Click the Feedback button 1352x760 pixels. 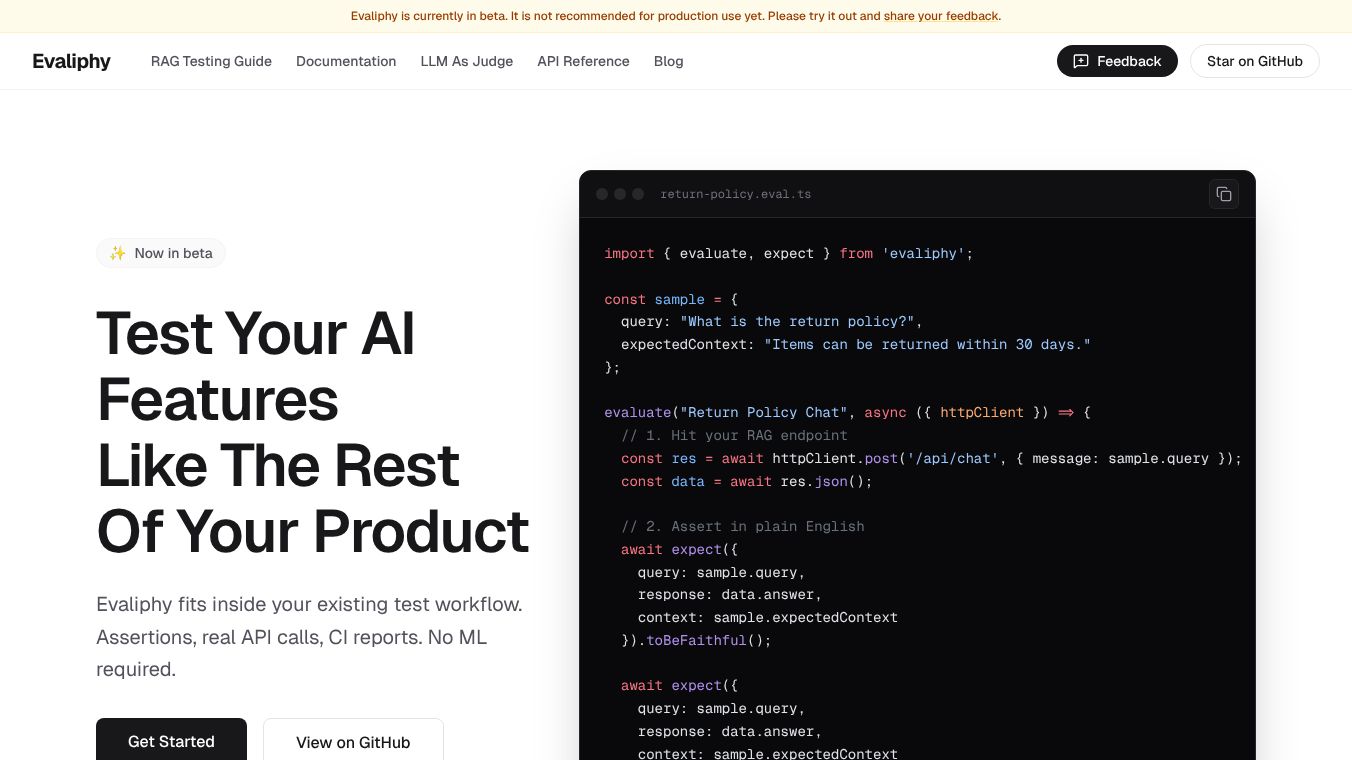(x=1117, y=61)
